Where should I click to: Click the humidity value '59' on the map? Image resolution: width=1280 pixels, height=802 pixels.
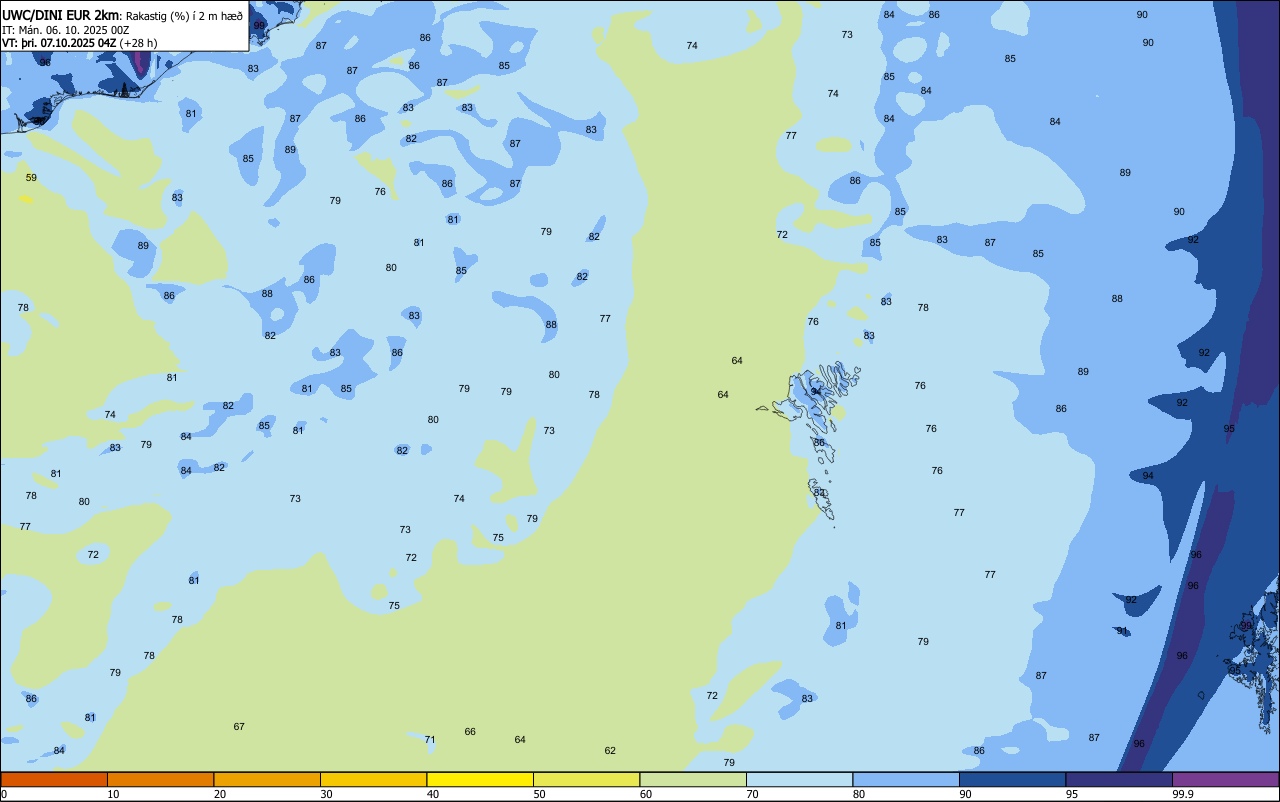31,178
